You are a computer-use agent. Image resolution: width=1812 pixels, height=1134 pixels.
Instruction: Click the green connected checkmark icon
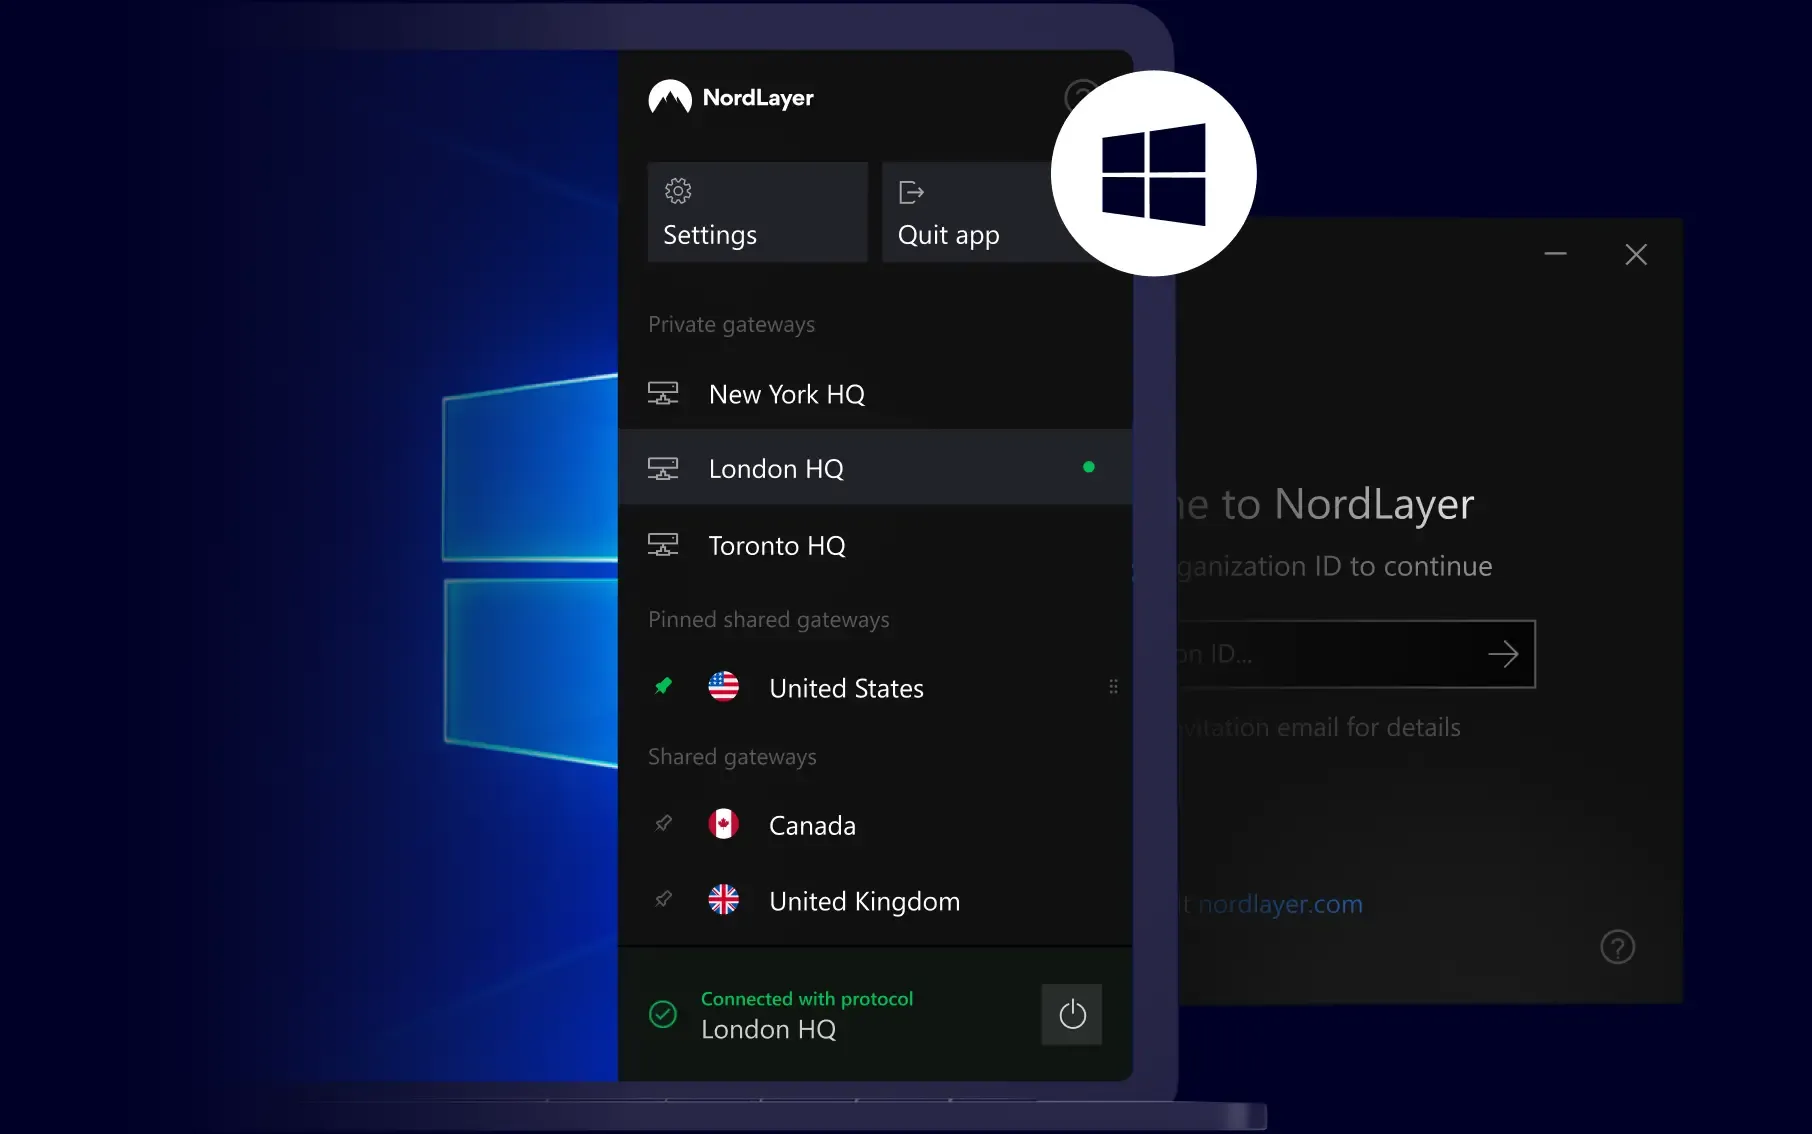pos(663,1014)
